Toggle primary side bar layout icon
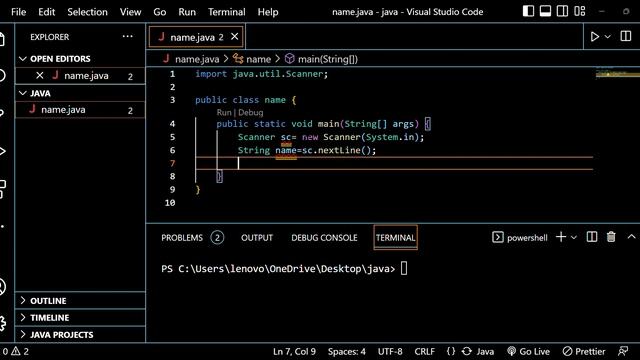This screenshot has height=360, width=640. (x=528, y=11)
